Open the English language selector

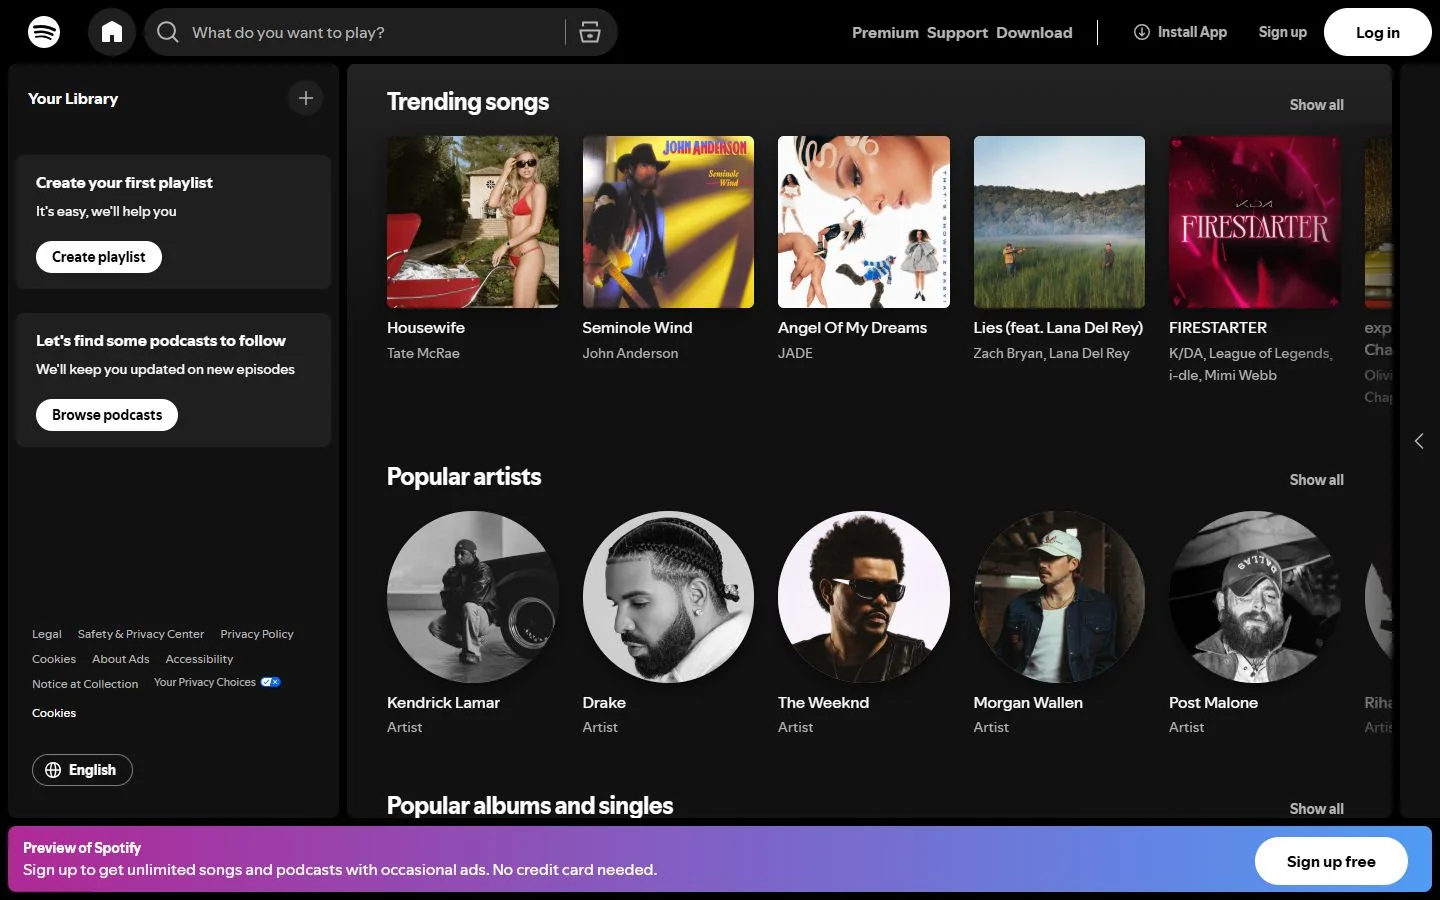(82, 770)
